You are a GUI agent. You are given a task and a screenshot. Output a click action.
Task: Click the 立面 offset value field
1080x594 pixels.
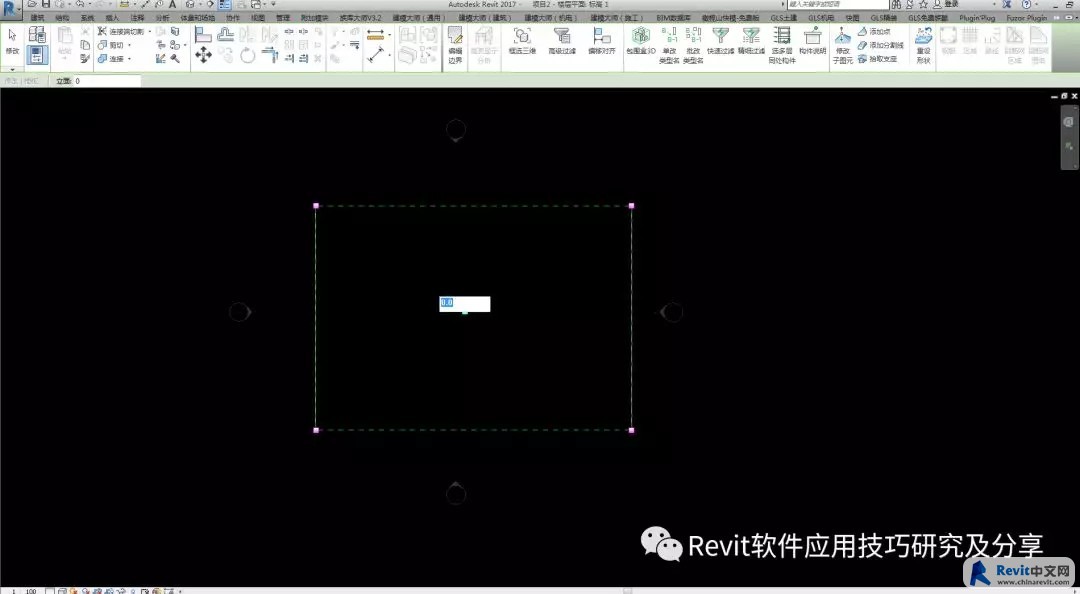pos(107,81)
